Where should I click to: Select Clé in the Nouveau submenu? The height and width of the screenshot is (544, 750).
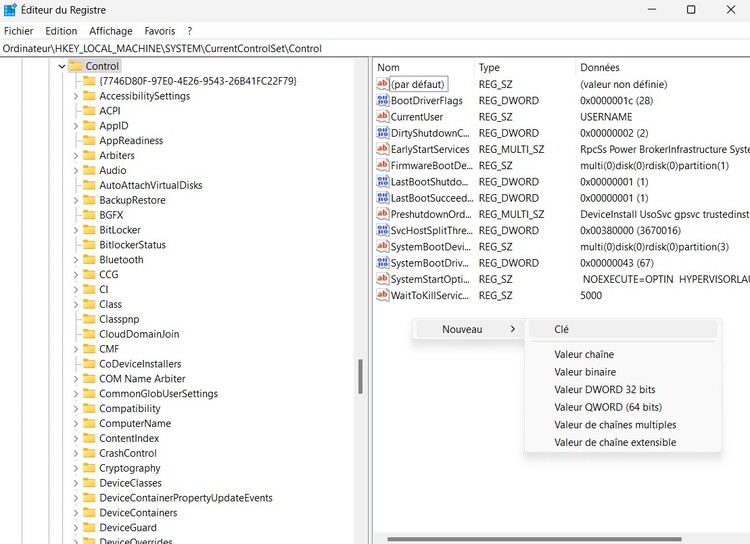562,329
